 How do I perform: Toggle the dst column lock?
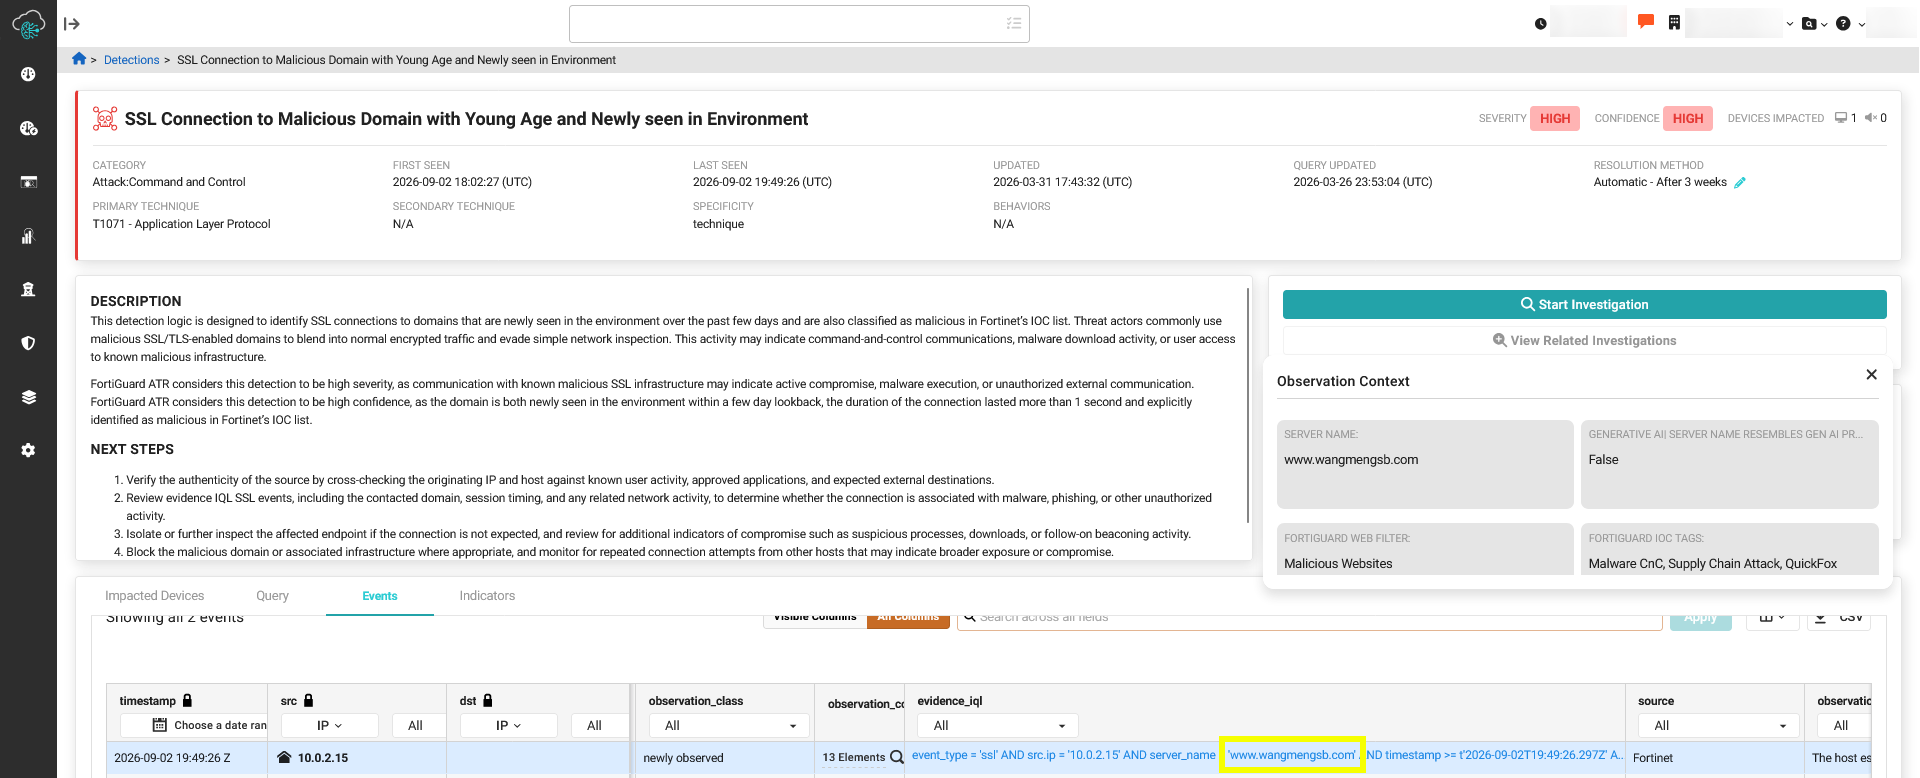(488, 701)
